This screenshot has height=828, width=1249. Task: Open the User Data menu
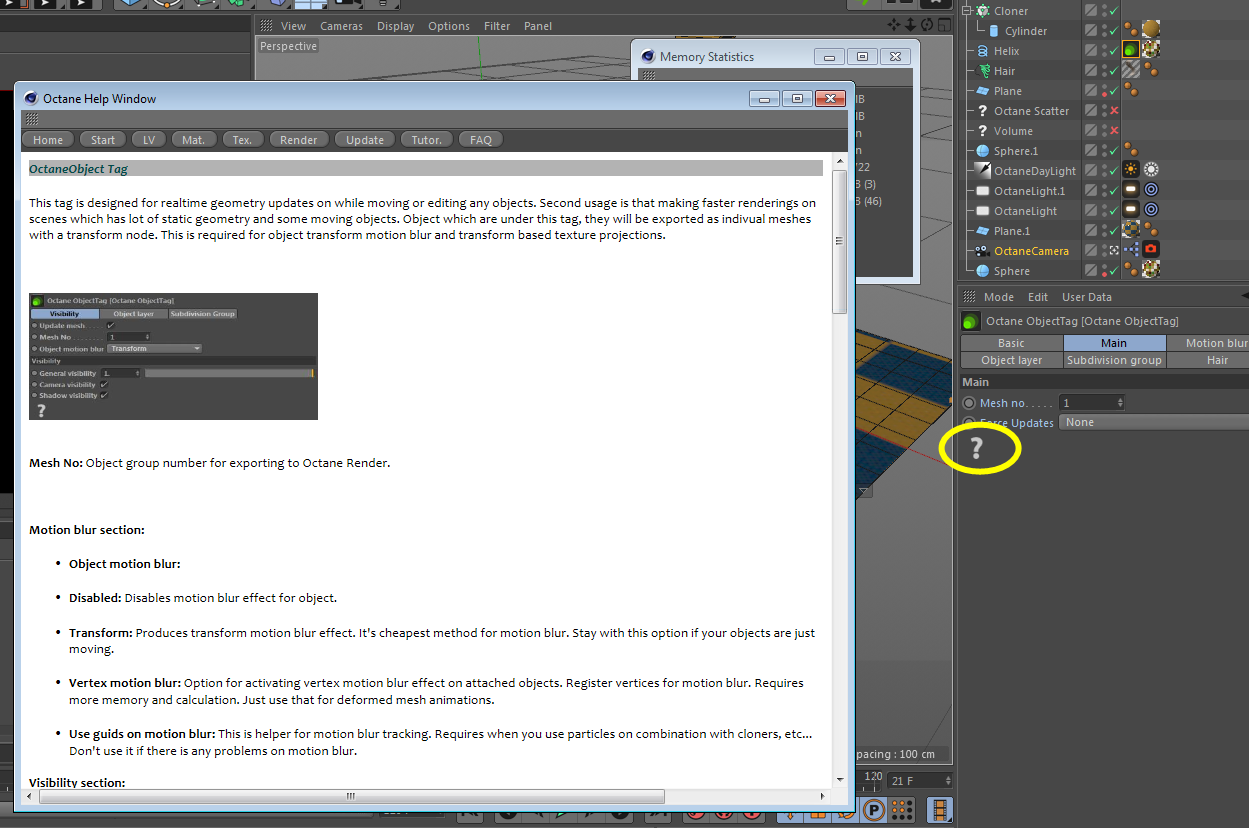(x=1086, y=297)
